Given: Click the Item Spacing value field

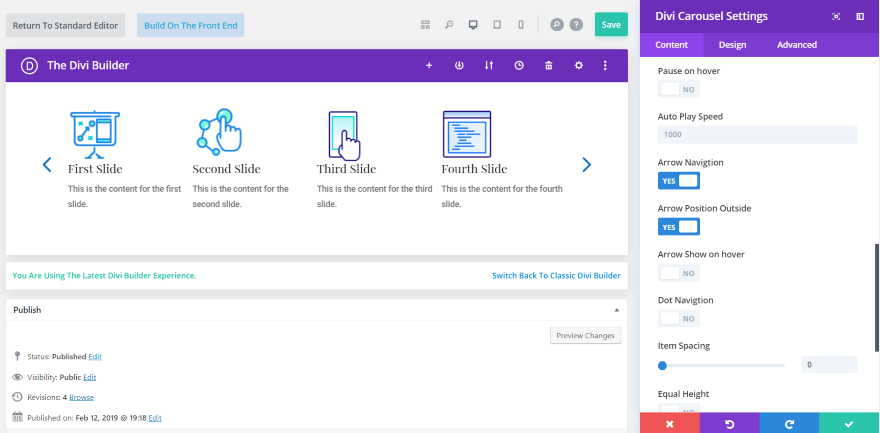Looking at the screenshot, I should [x=829, y=365].
